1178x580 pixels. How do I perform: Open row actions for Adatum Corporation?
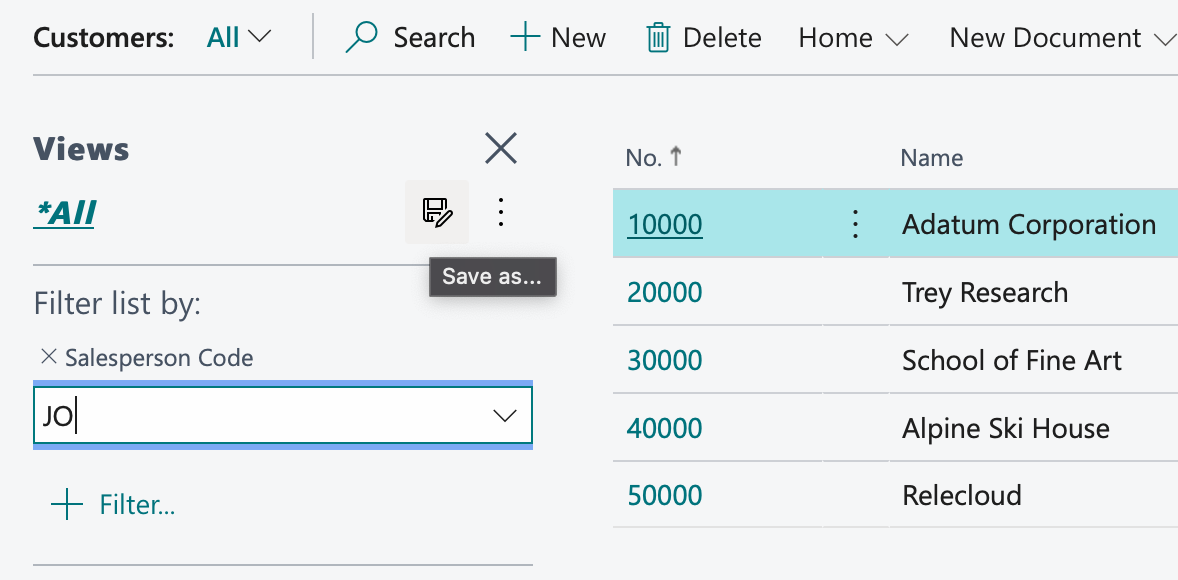855,225
